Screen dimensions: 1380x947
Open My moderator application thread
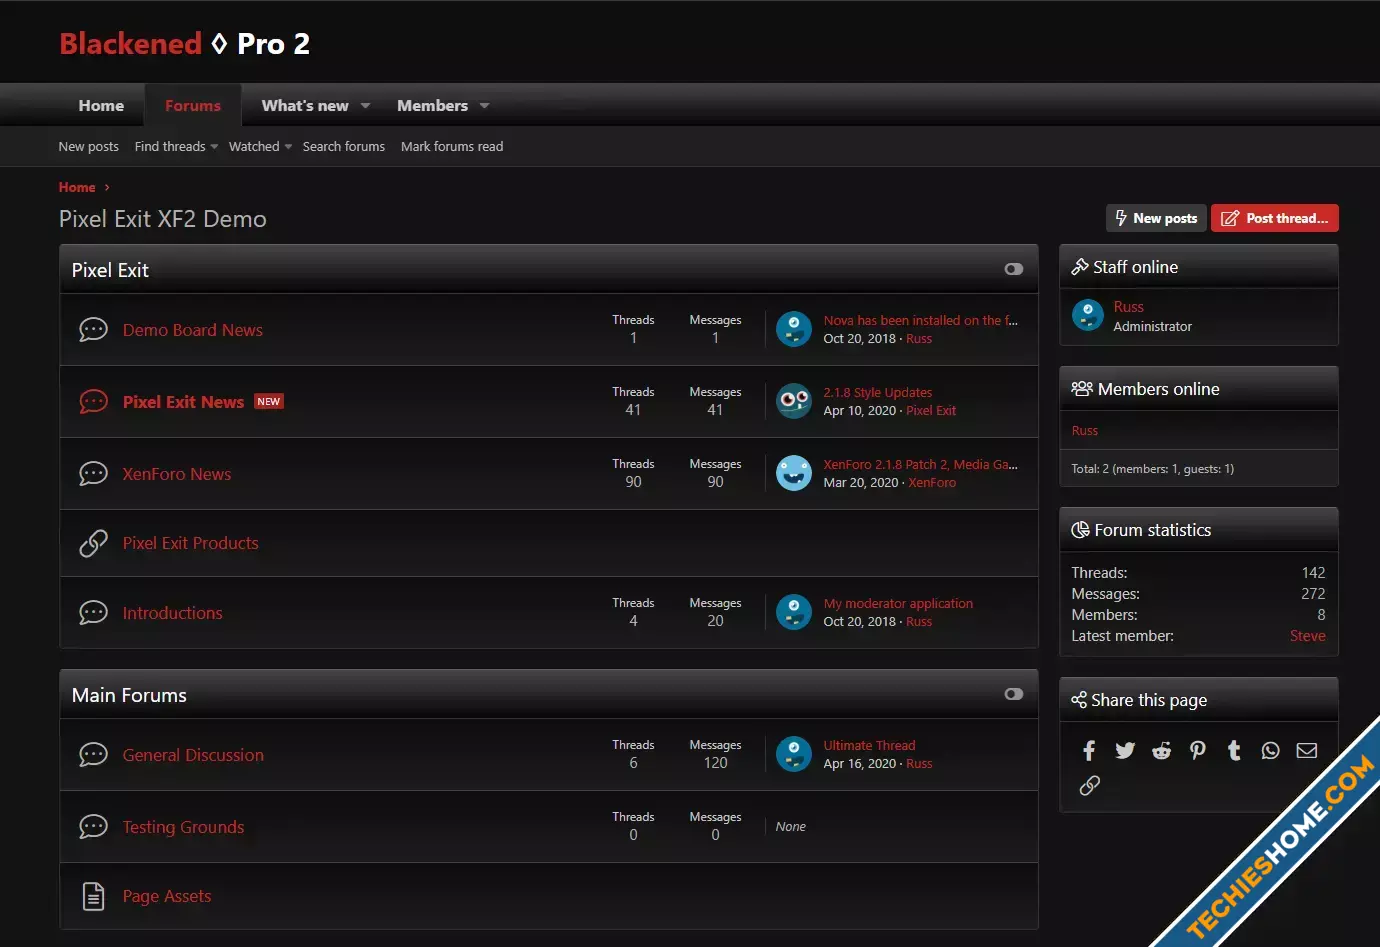[898, 603]
